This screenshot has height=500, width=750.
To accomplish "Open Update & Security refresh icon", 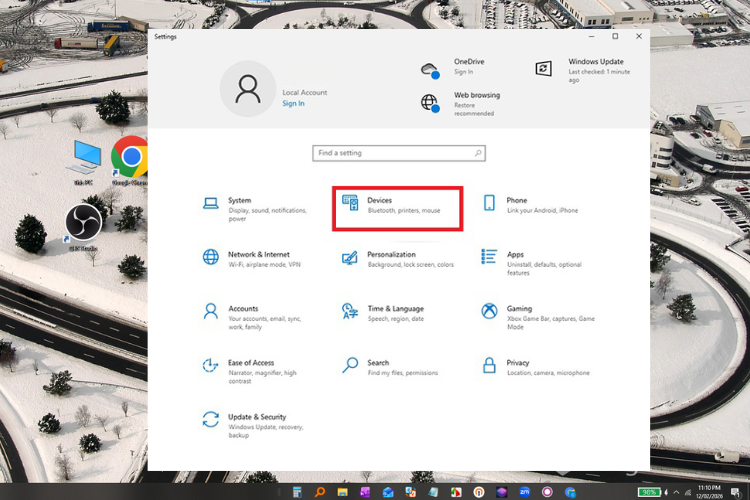I will pyautogui.click(x=210, y=420).
